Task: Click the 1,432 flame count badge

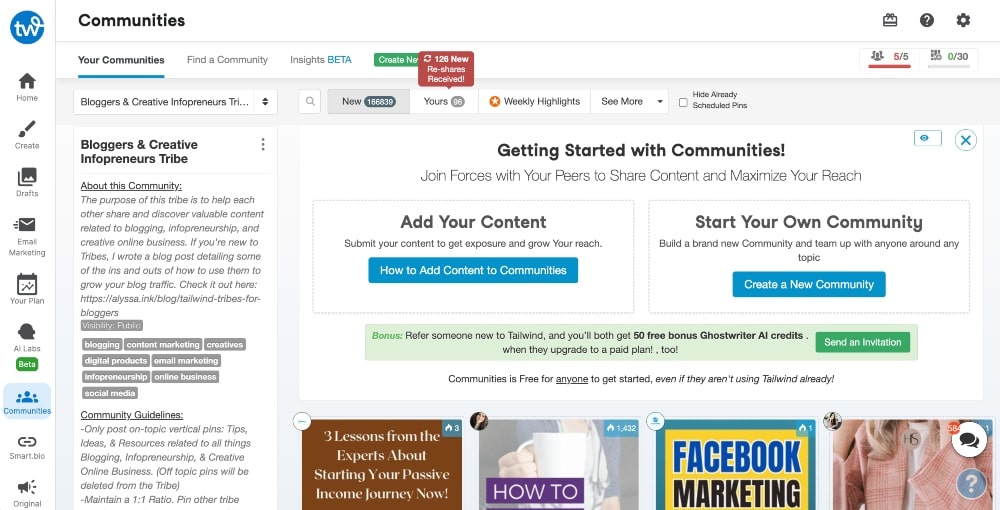Action: click(621, 428)
